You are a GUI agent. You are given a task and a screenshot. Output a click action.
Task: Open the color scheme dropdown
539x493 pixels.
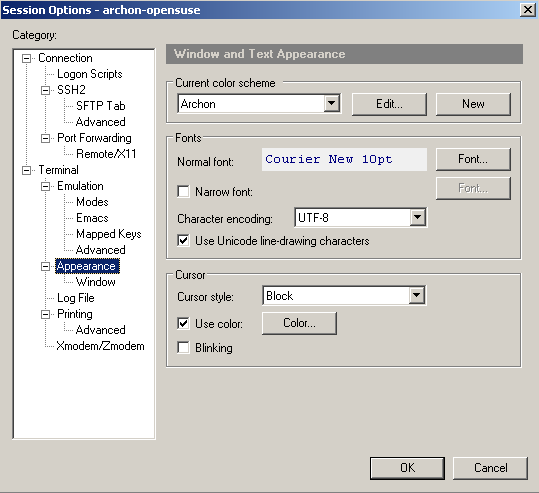[332, 103]
